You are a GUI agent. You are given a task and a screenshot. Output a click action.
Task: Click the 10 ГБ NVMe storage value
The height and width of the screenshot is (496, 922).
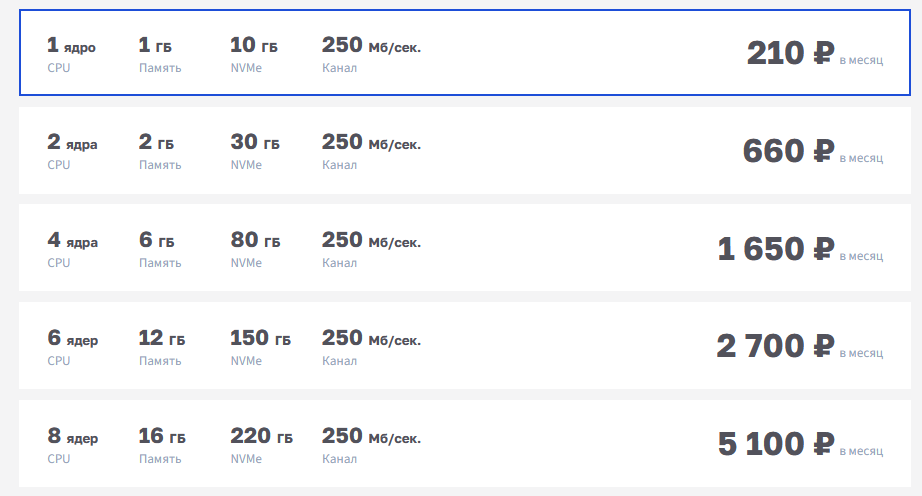click(x=254, y=46)
